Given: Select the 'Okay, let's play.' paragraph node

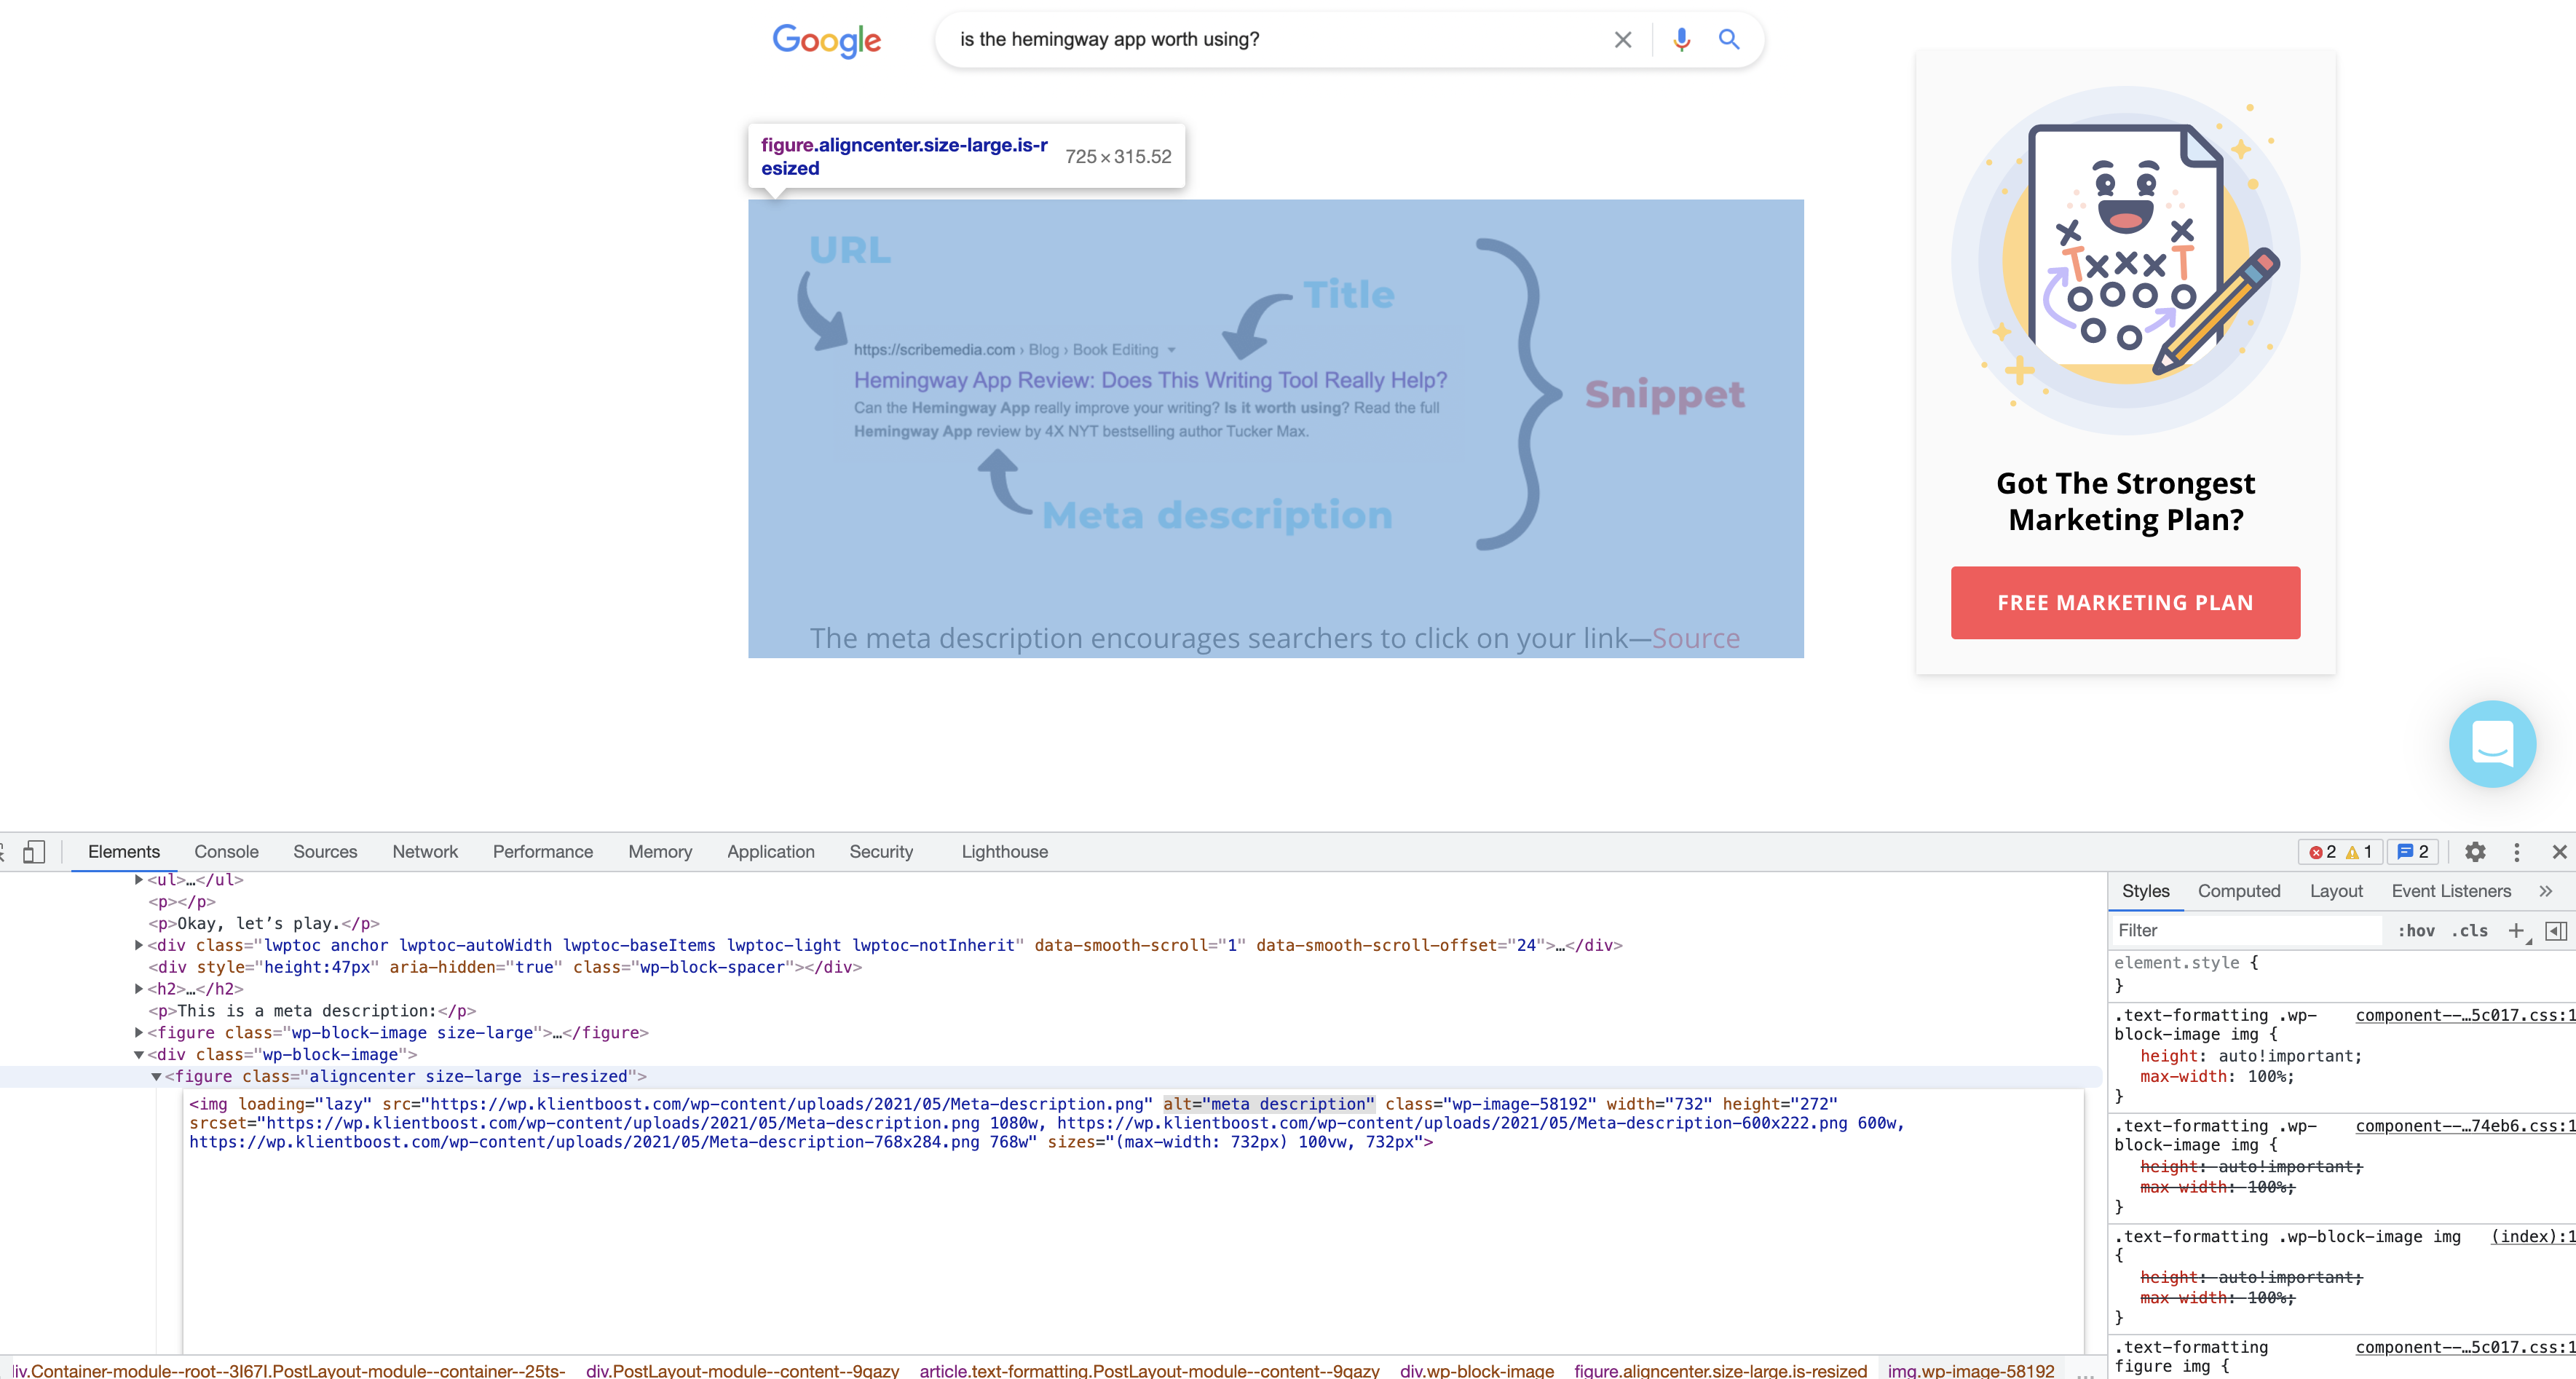Looking at the screenshot, I should tap(264, 923).
